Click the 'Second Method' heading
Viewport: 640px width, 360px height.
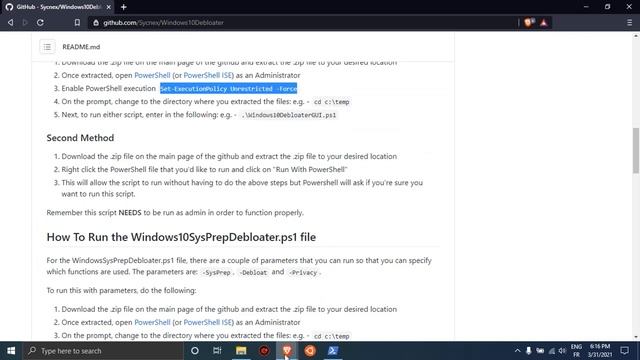point(80,138)
